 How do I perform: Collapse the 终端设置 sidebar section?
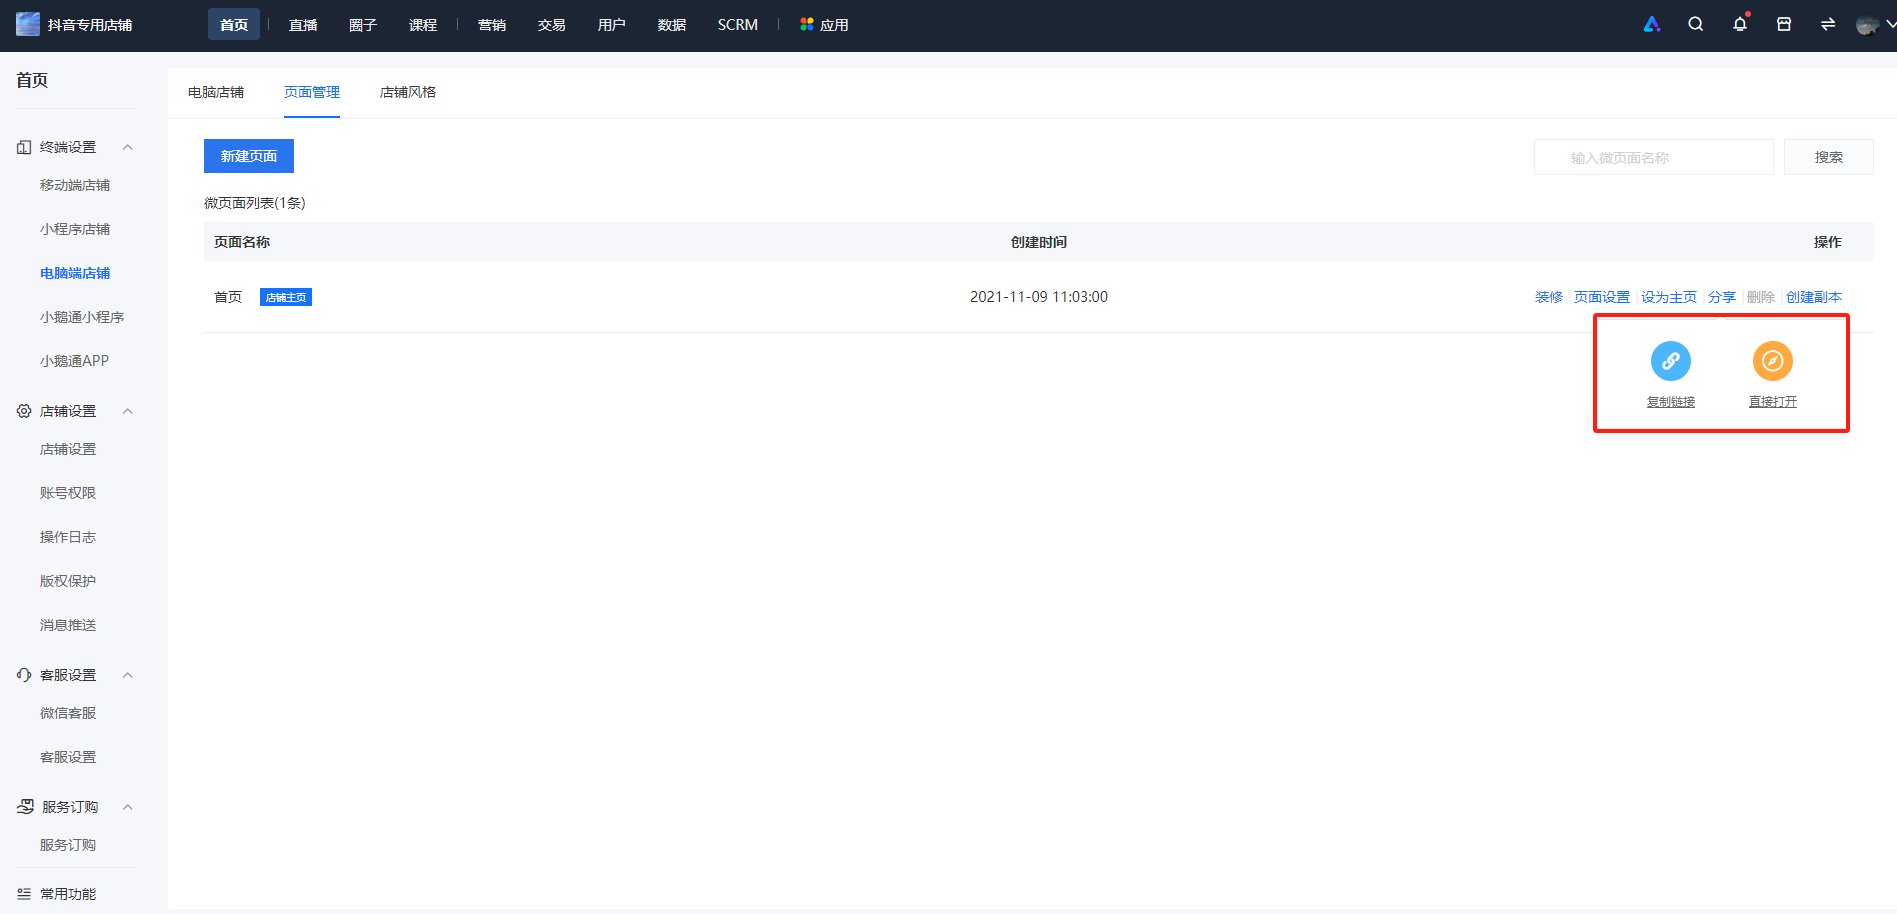pos(127,147)
